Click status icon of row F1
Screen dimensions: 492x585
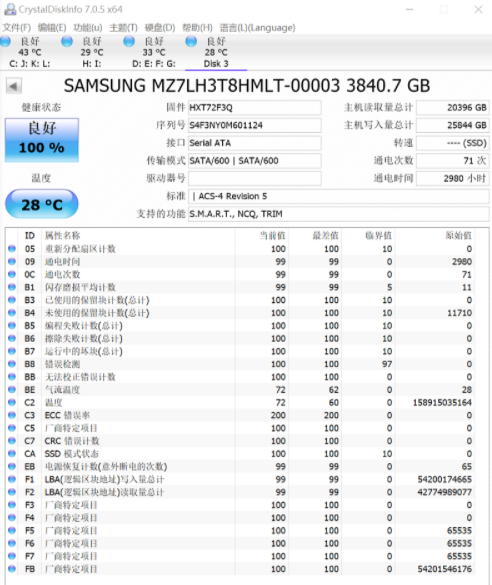tap(12, 479)
